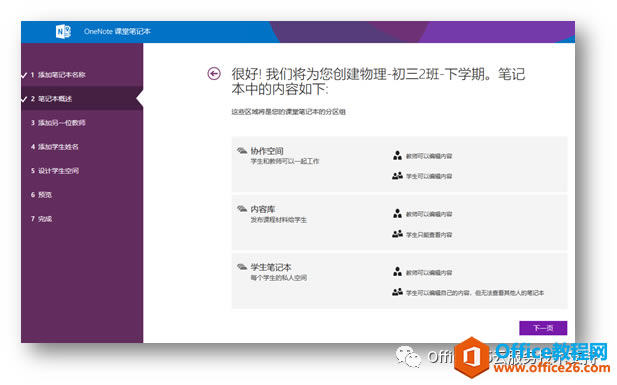This screenshot has height=385, width=617.
Task: Click the 学生笔记本 heading
Action: 271,267
